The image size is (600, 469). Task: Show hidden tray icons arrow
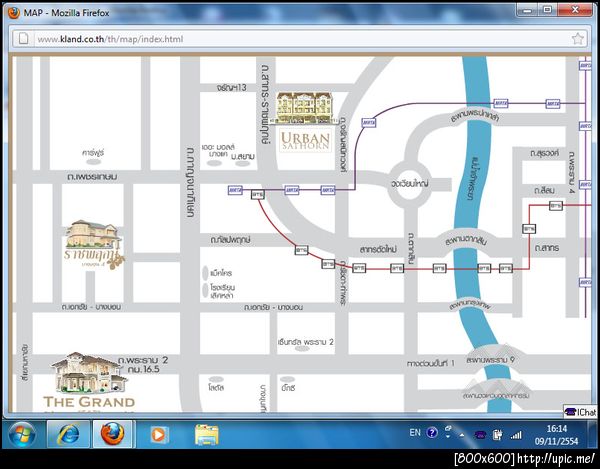coord(462,435)
